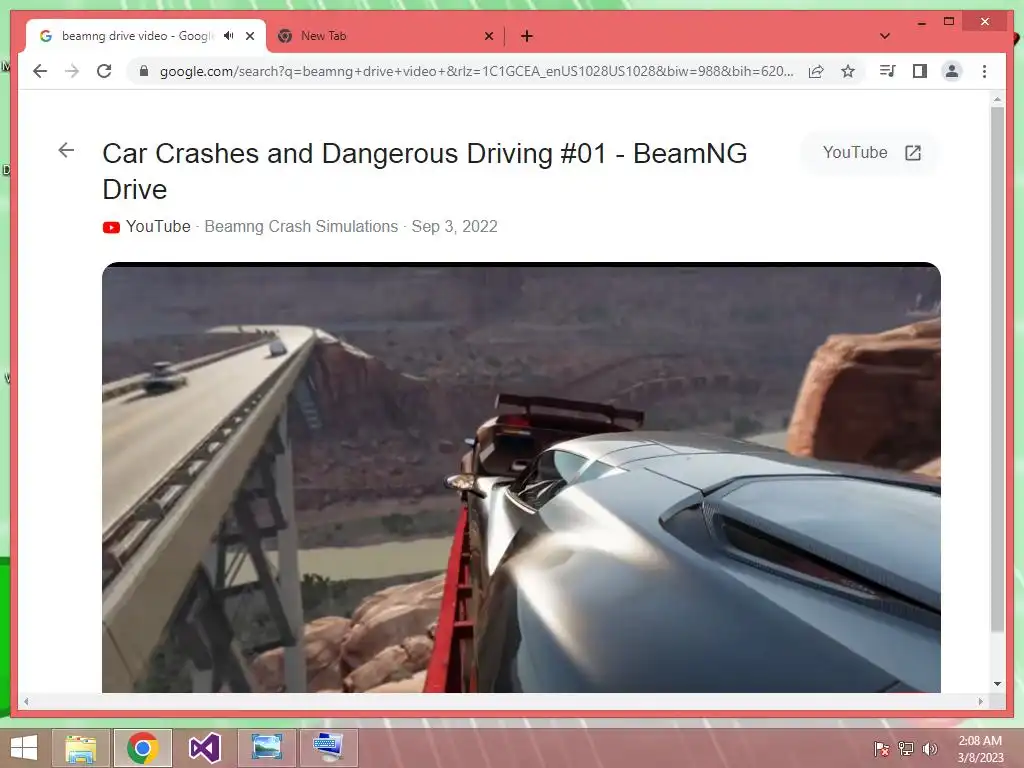Close the beamng drive video tab
This screenshot has height=768, width=1024.
coord(250,36)
